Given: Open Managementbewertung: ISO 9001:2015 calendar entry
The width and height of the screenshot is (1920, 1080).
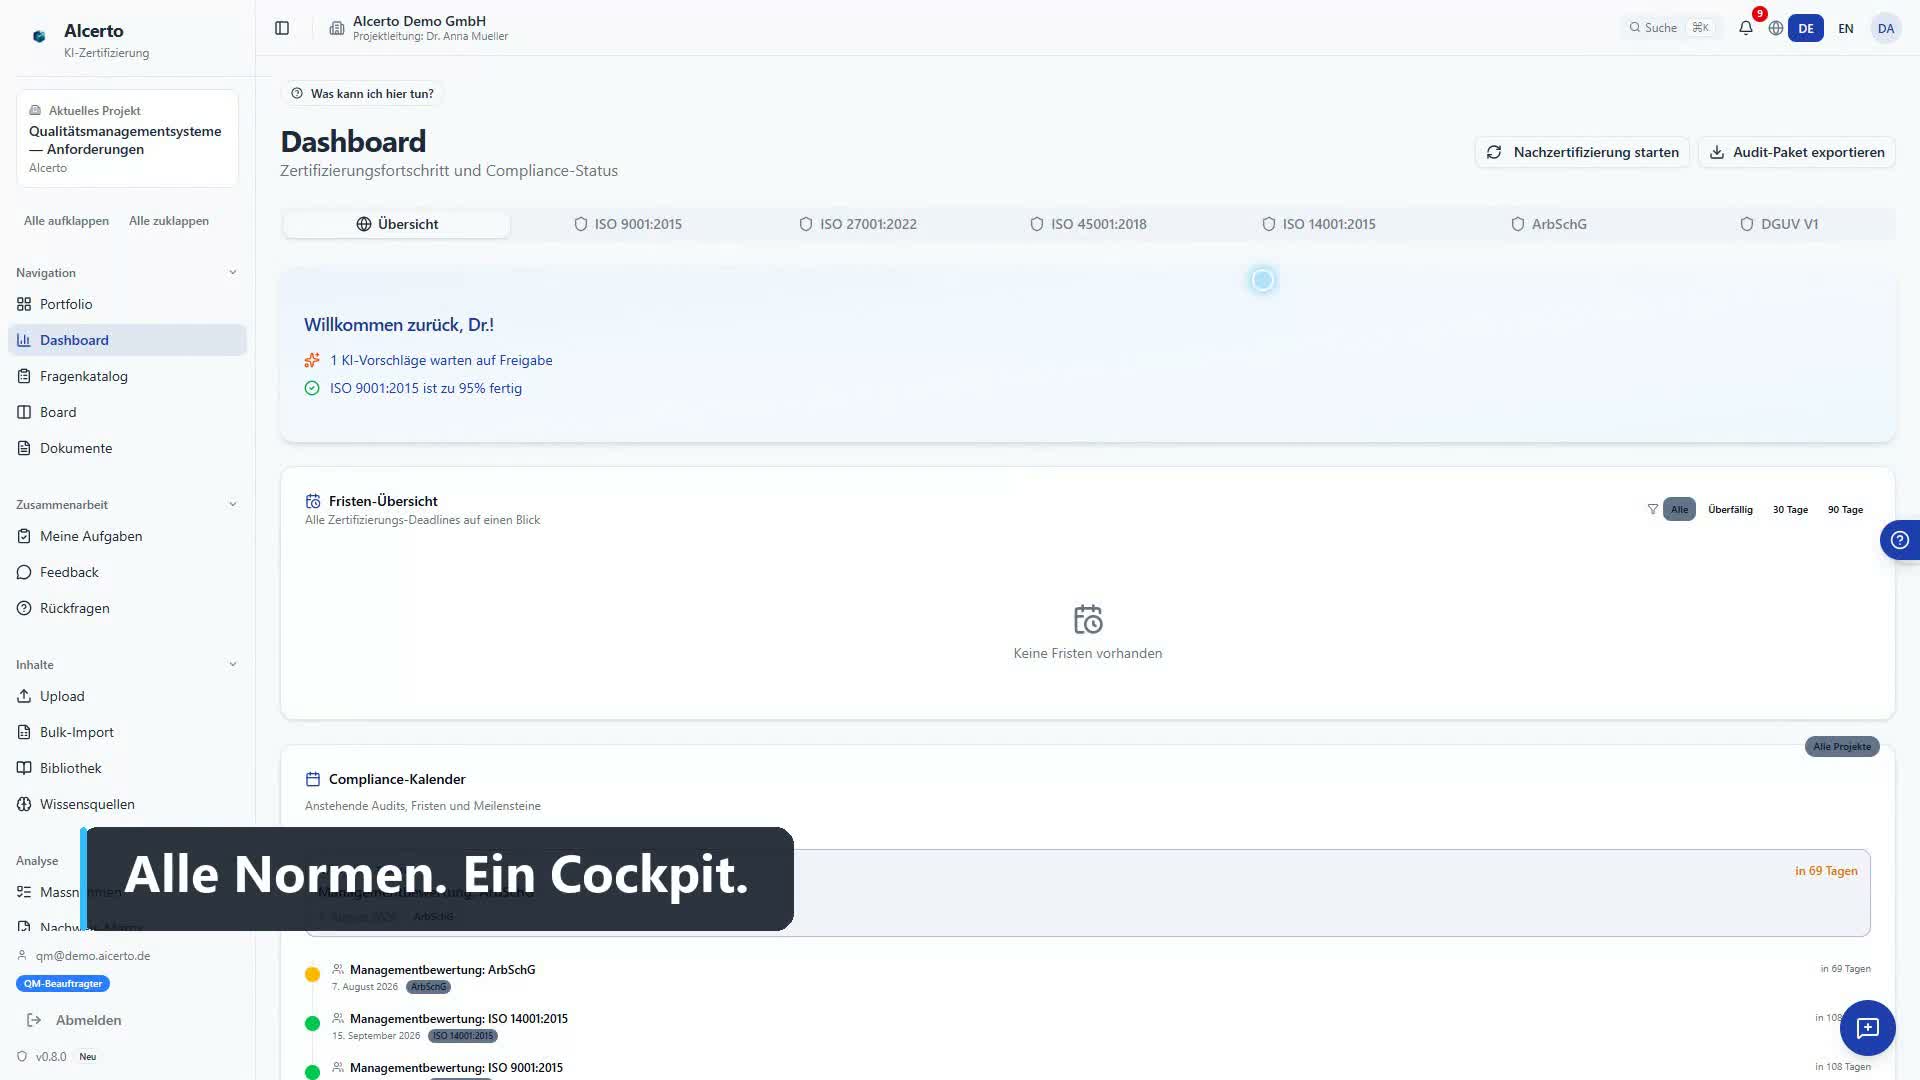Looking at the screenshot, I should (x=456, y=1067).
